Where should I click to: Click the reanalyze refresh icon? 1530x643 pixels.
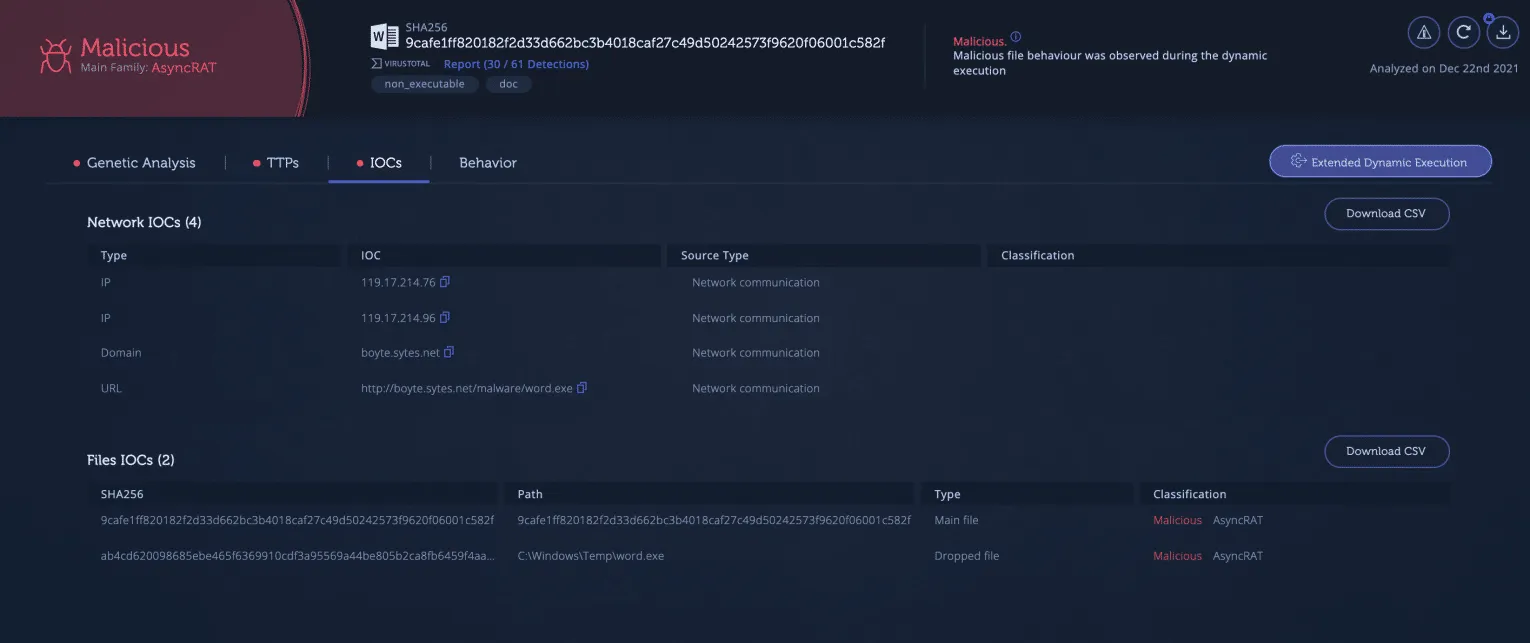point(1463,32)
